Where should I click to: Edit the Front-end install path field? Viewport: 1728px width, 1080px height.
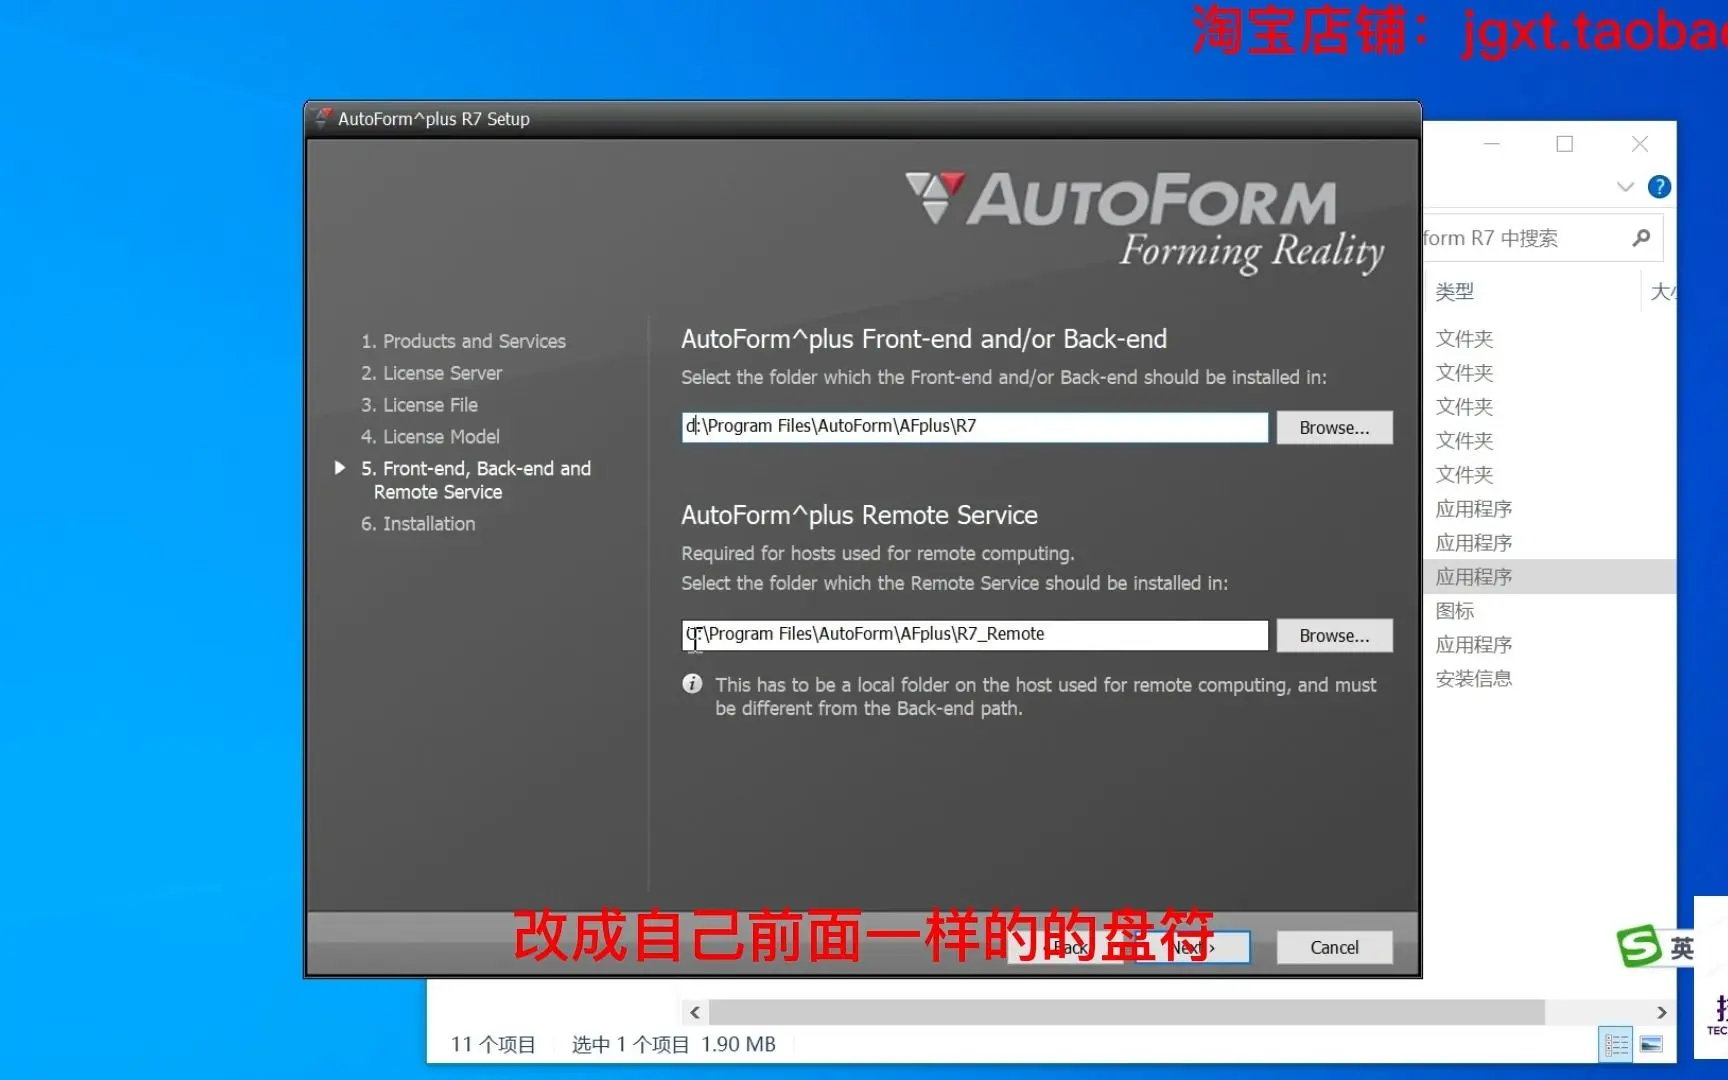coord(975,427)
